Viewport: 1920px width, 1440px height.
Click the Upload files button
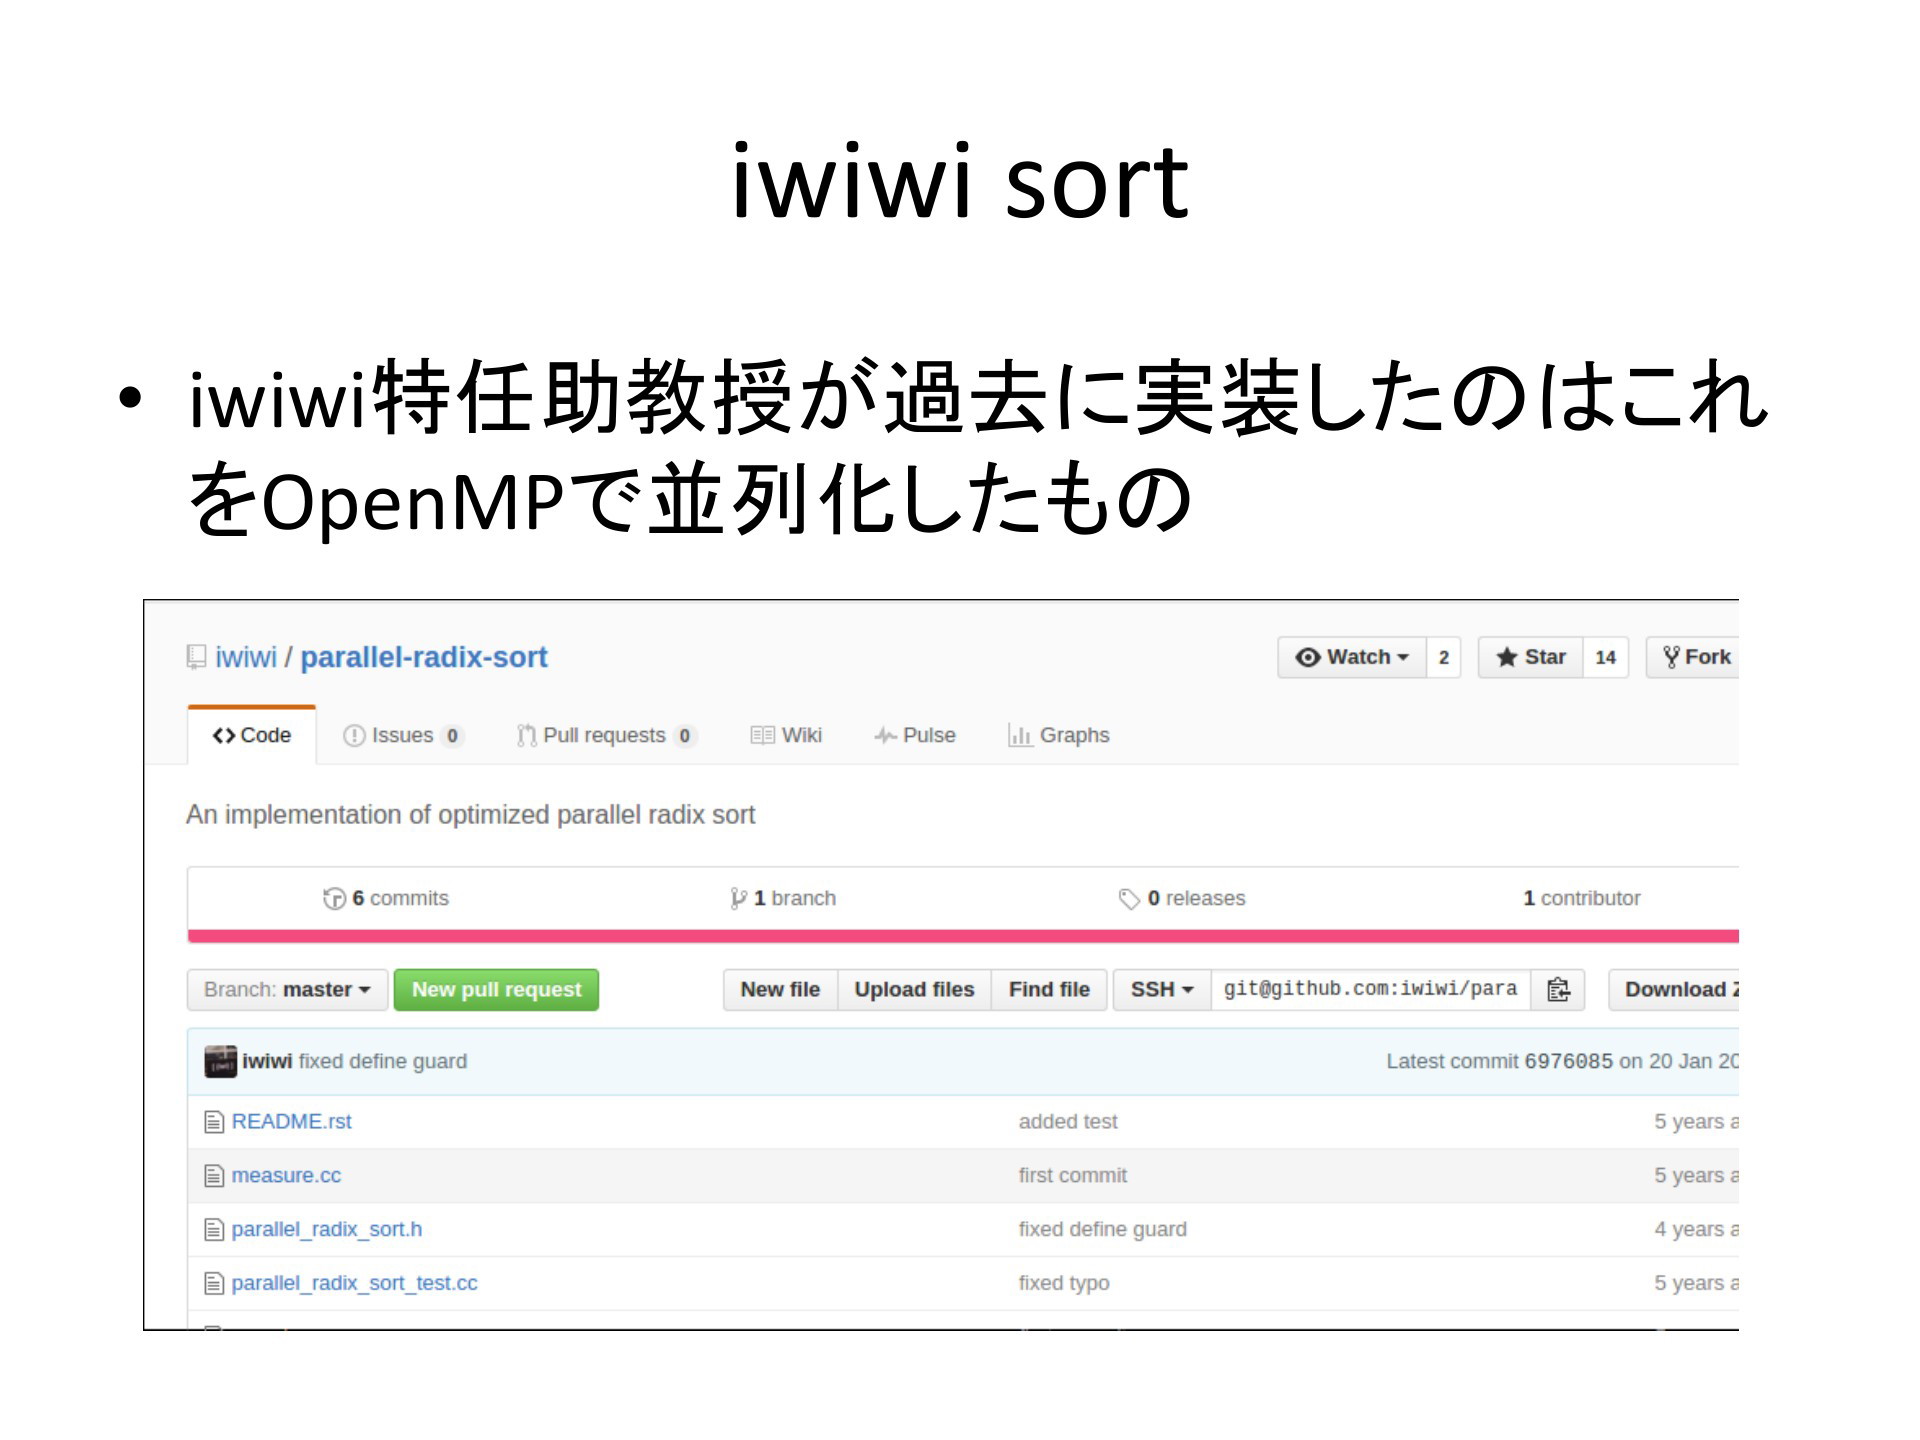914,989
